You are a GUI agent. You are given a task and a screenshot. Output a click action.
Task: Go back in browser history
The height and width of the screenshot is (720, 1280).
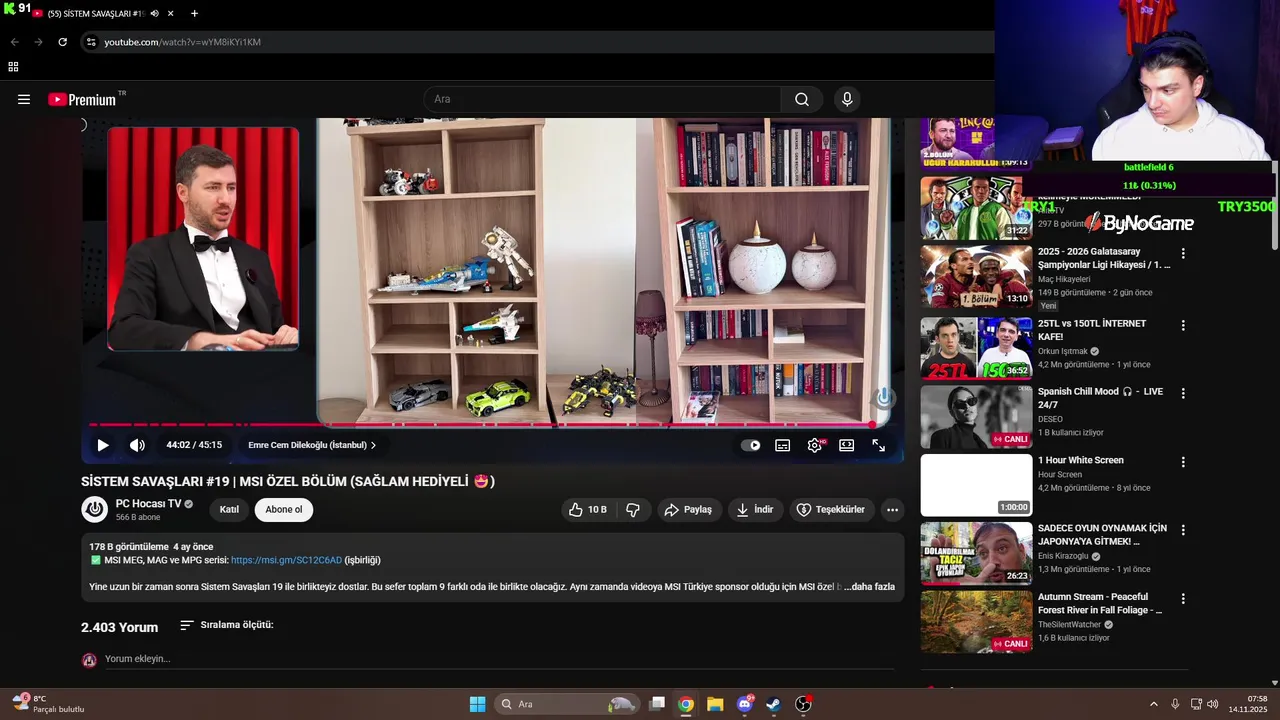(x=14, y=42)
